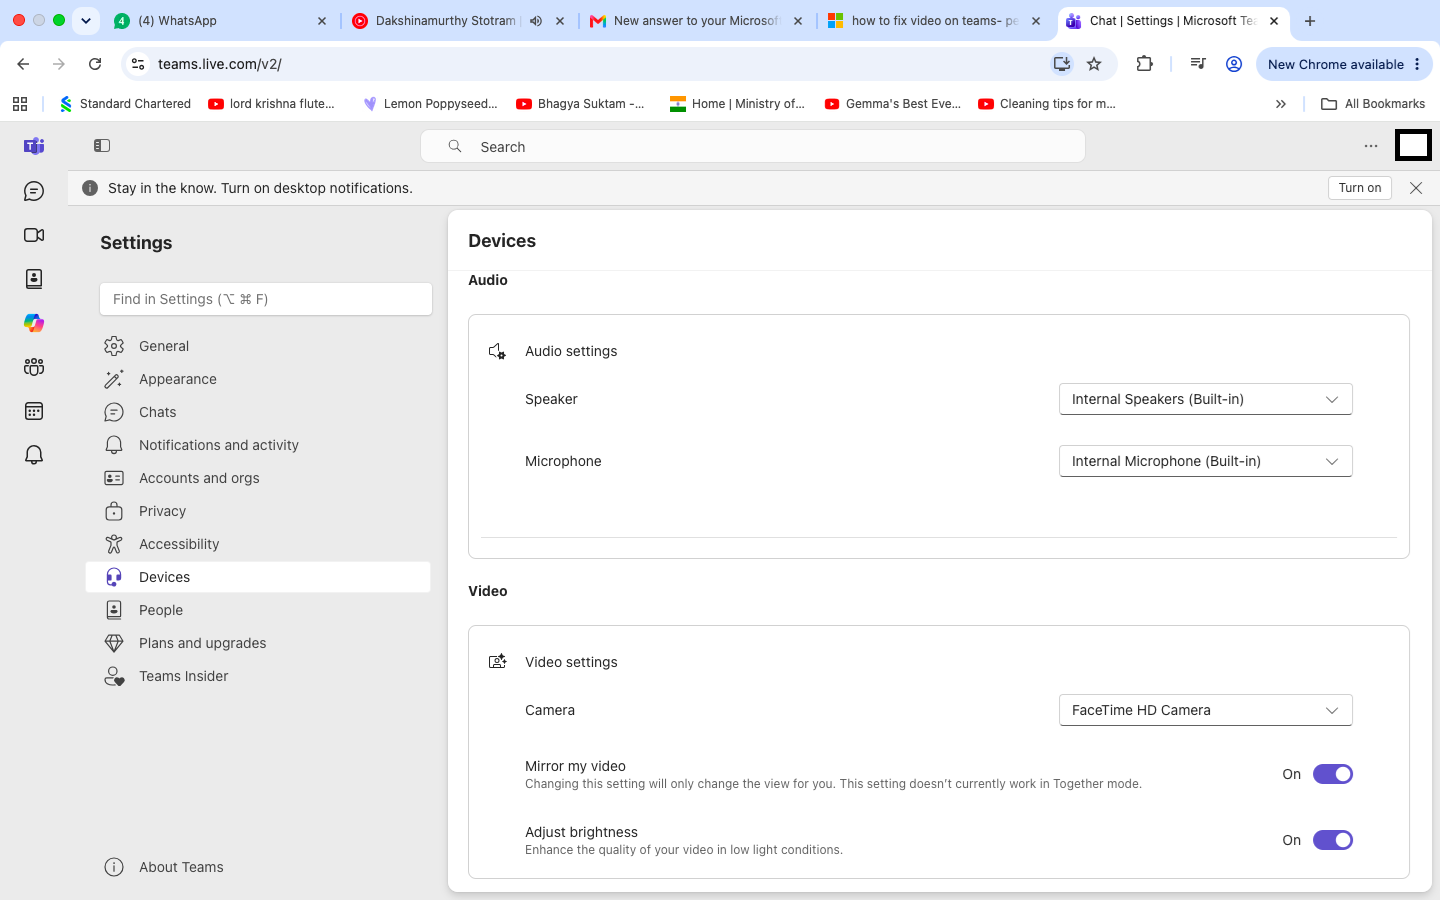Expand the Microphone device dropdown
Screen dimensions: 1440x900
1206,461
